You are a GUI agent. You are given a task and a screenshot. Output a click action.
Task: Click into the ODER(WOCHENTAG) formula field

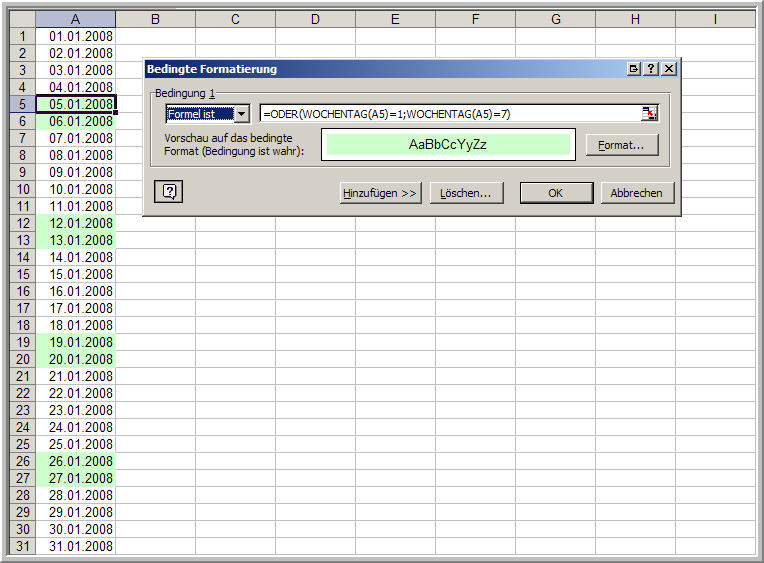coord(451,114)
